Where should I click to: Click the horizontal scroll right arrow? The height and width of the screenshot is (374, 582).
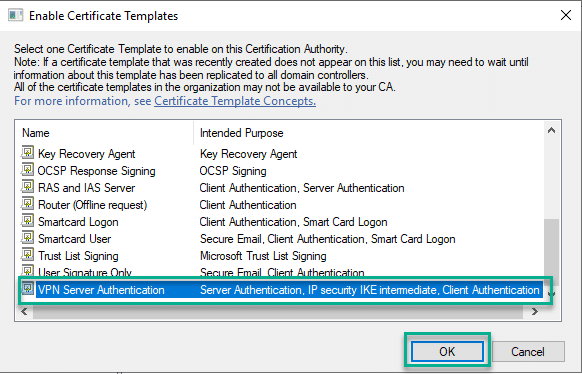pyautogui.click(x=534, y=312)
